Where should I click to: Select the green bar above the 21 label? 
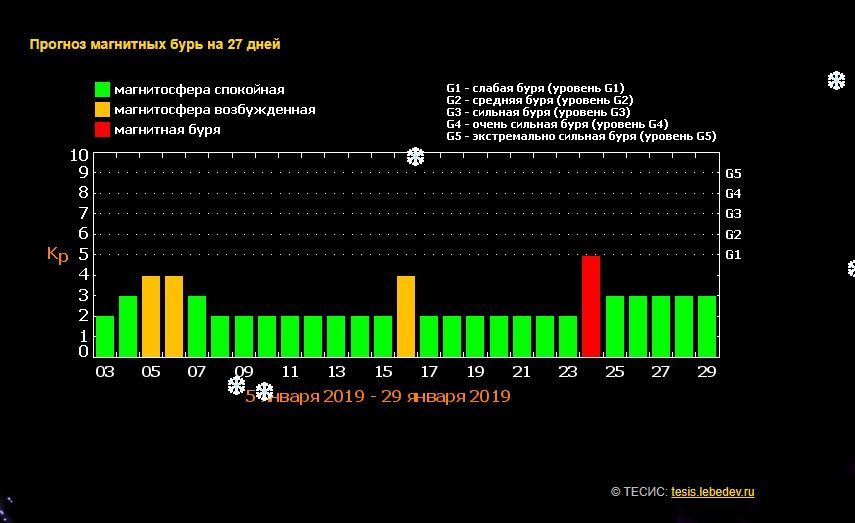(522, 337)
